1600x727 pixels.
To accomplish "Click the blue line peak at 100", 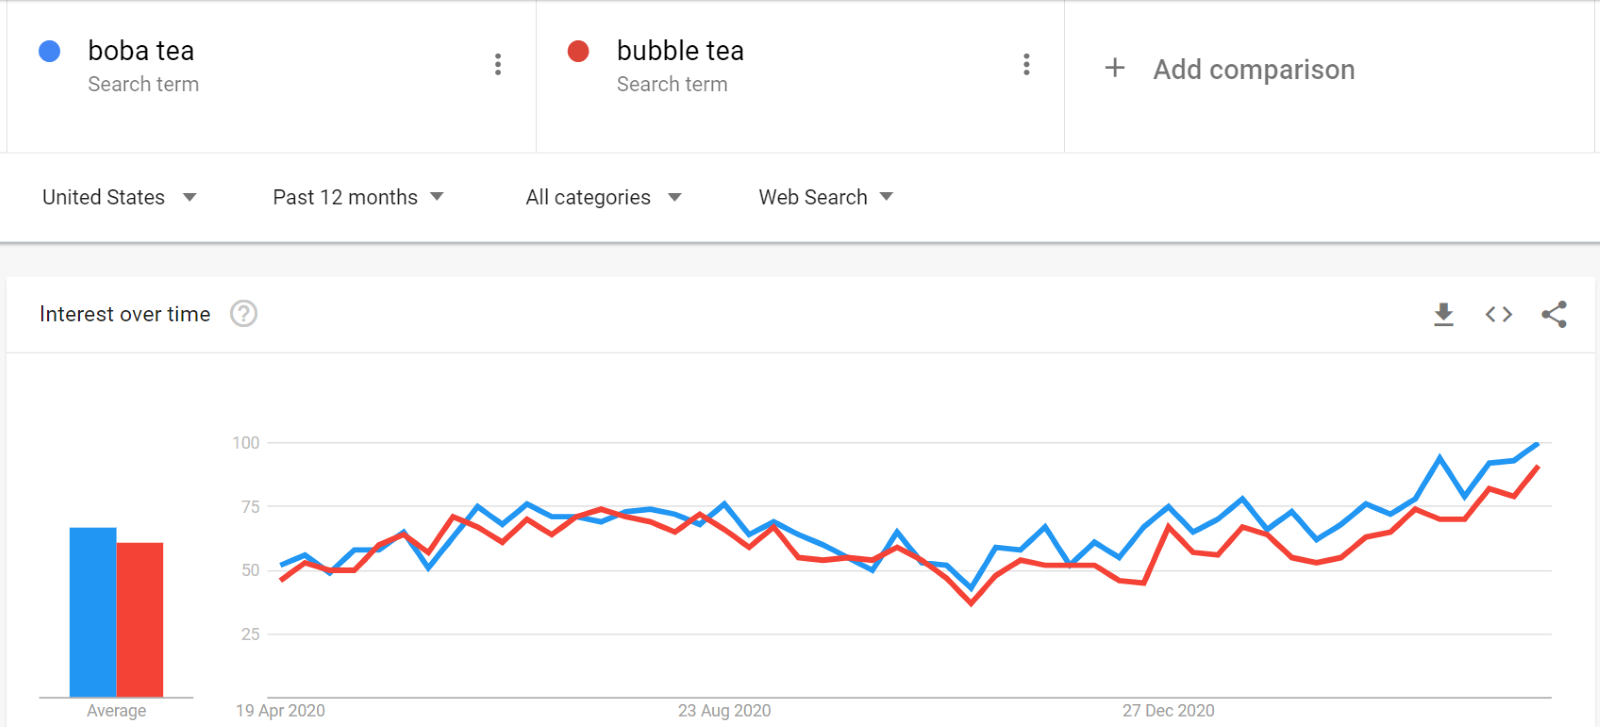I will [x=1536, y=443].
